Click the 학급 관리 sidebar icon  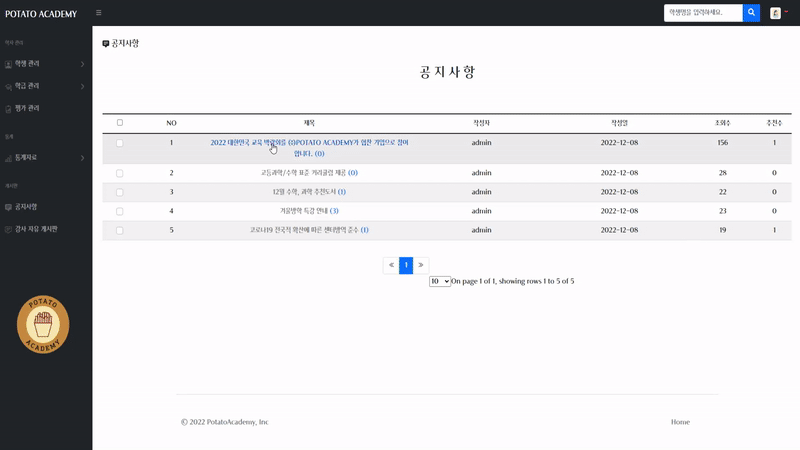(8, 87)
